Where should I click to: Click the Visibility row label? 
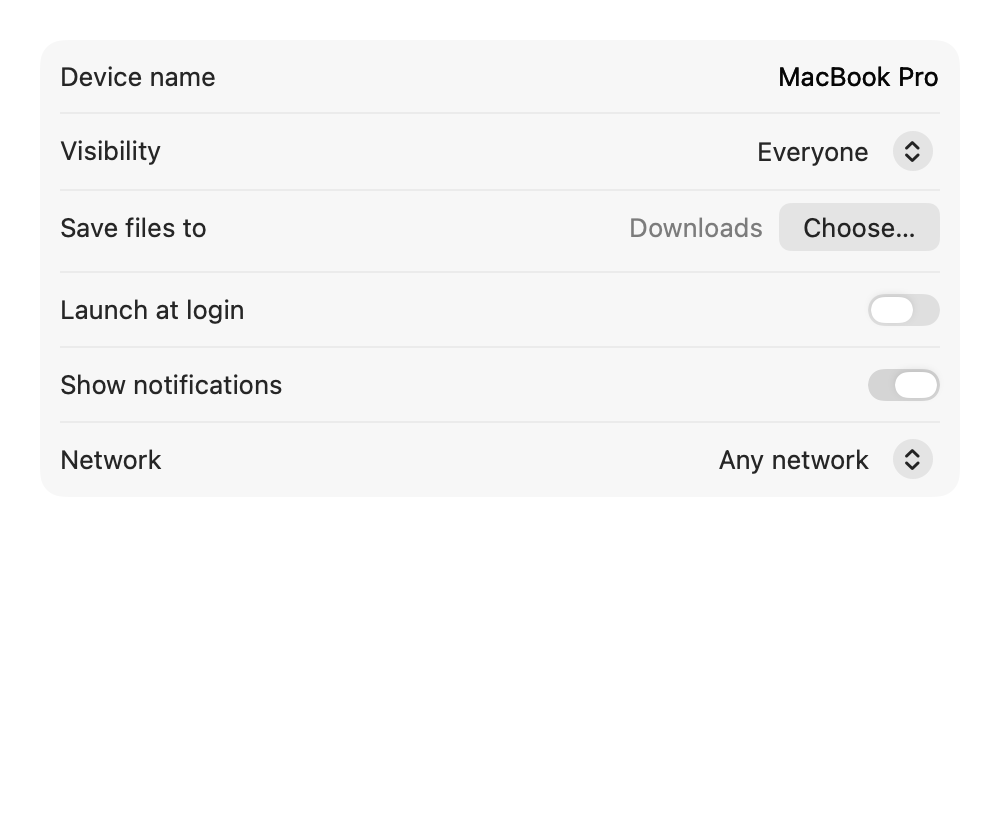pos(110,152)
